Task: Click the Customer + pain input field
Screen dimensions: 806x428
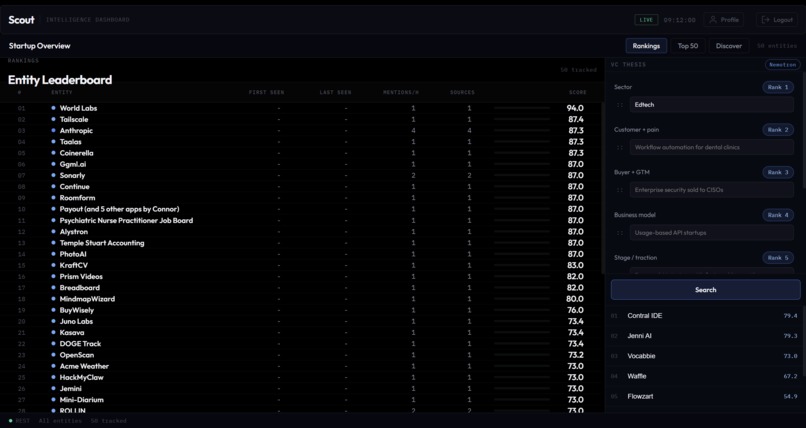Action: [x=711, y=147]
